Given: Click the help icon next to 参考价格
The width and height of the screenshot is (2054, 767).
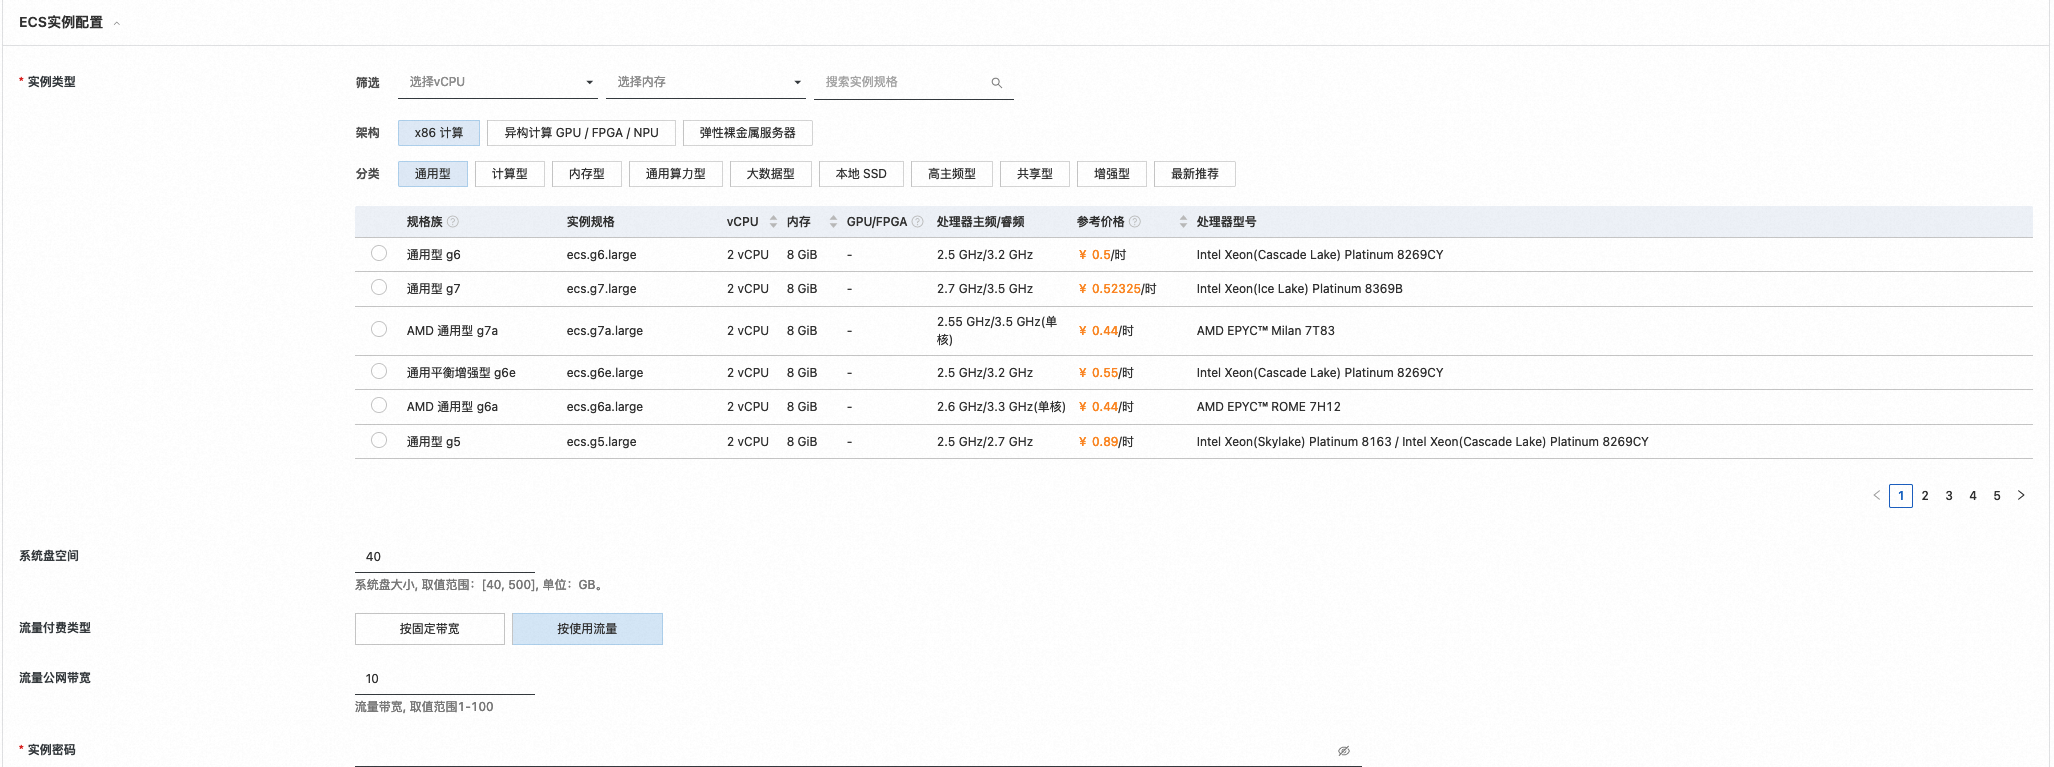Looking at the screenshot, I should click(x=1135, y=222).
